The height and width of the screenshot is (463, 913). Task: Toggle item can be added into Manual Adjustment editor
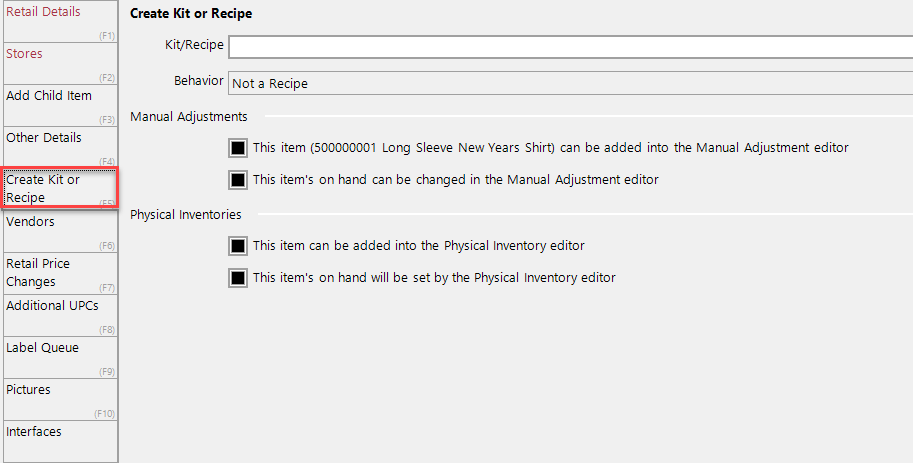pyautogui.click(x=238, y=148)
